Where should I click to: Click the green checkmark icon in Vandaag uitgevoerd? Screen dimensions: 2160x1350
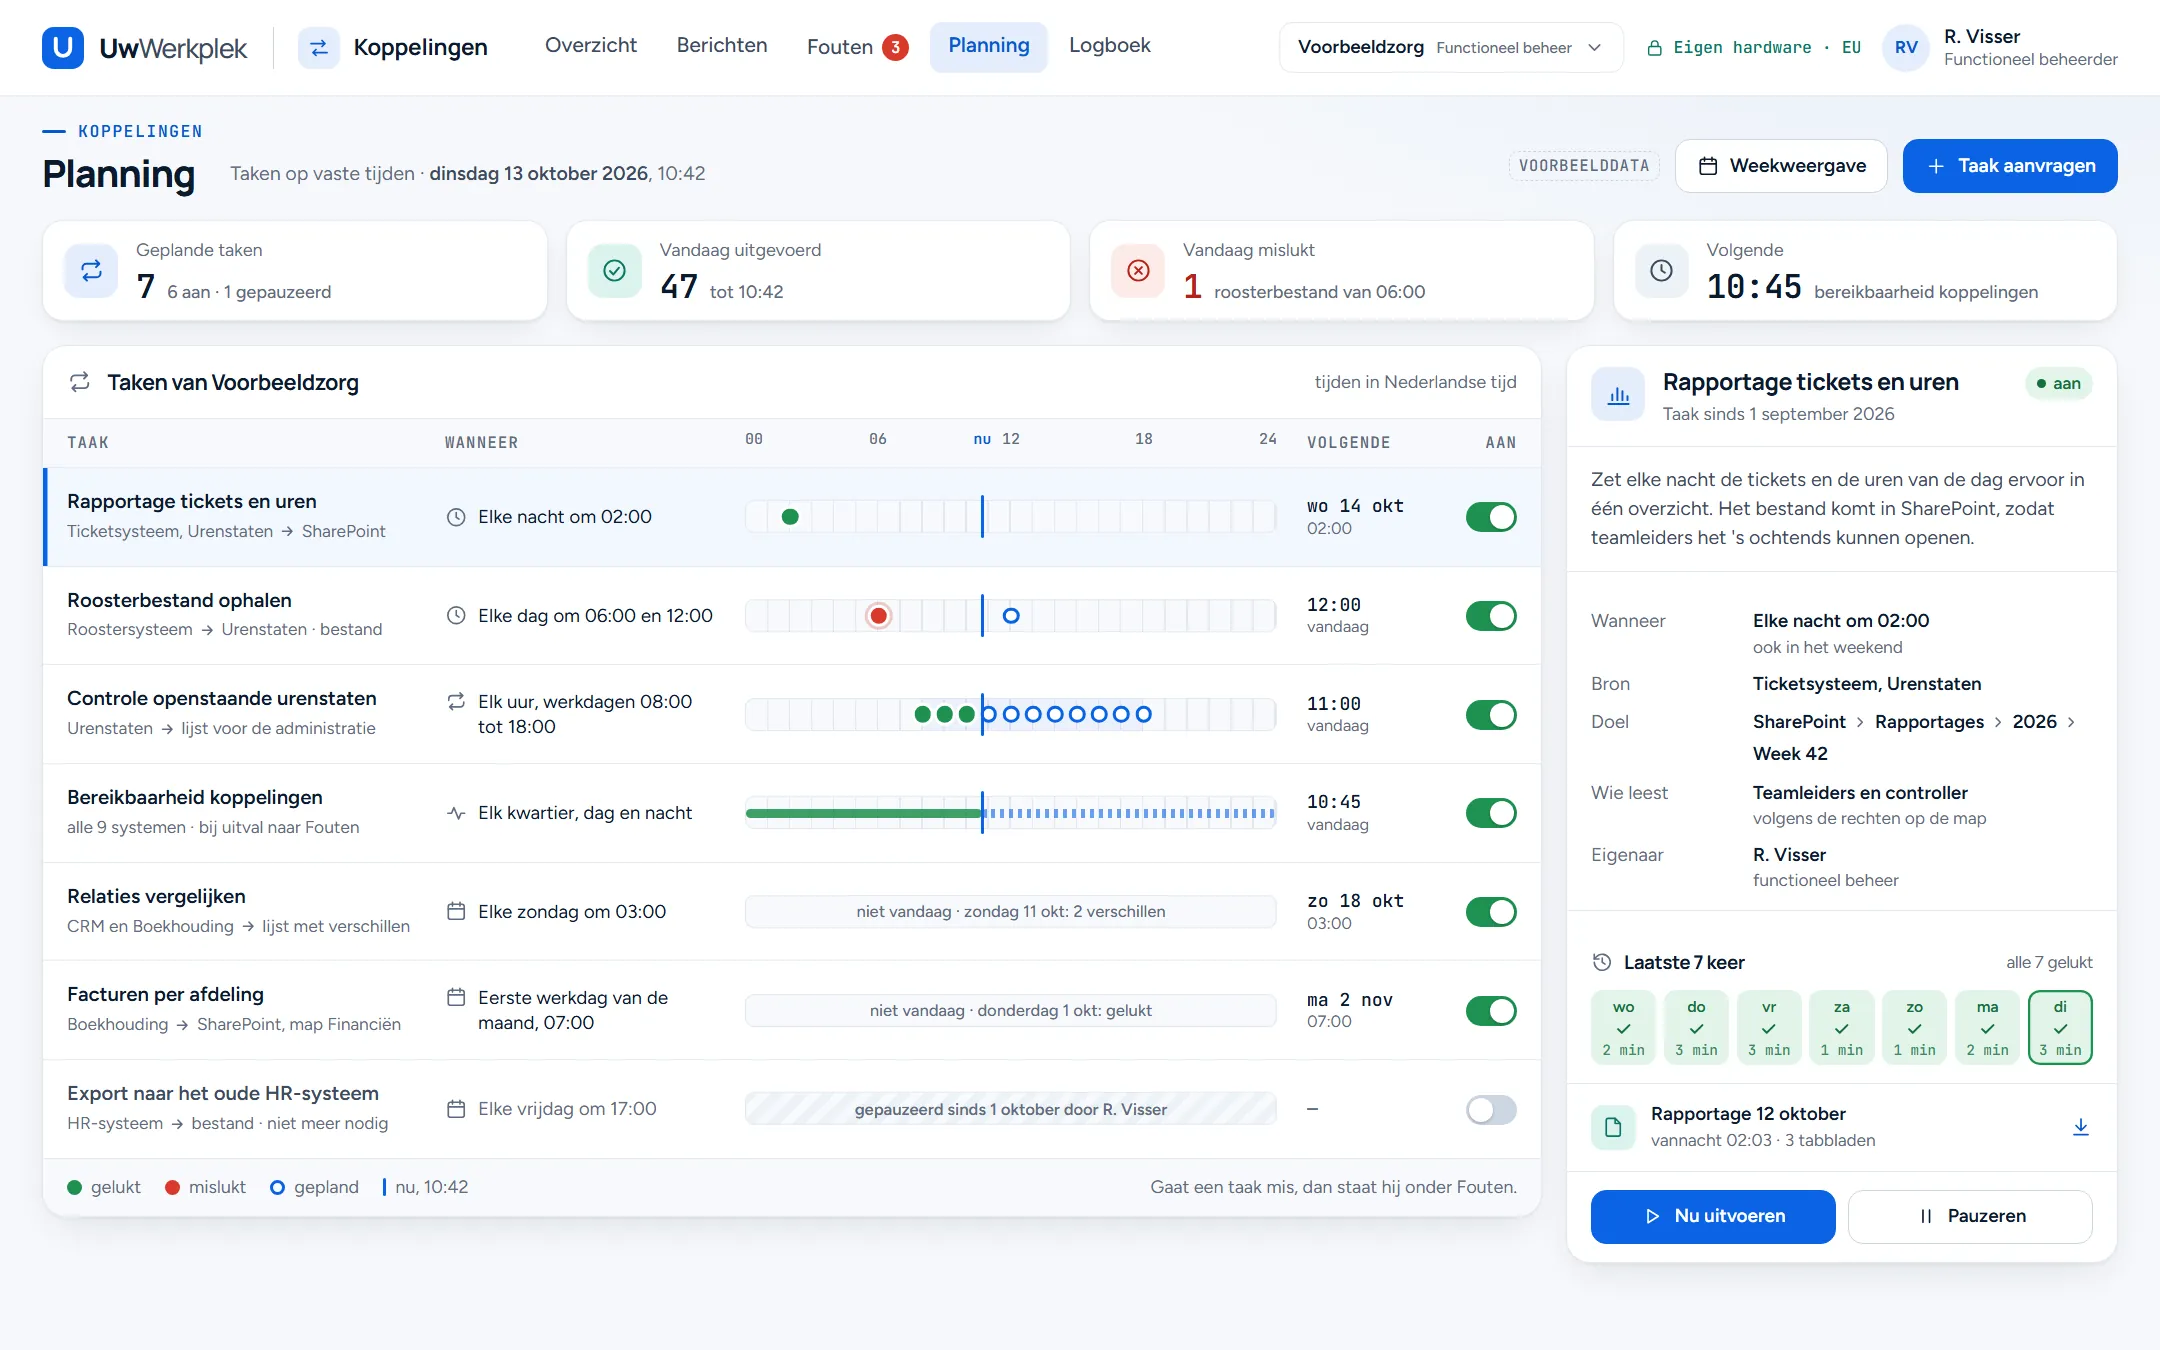(614, 270)
